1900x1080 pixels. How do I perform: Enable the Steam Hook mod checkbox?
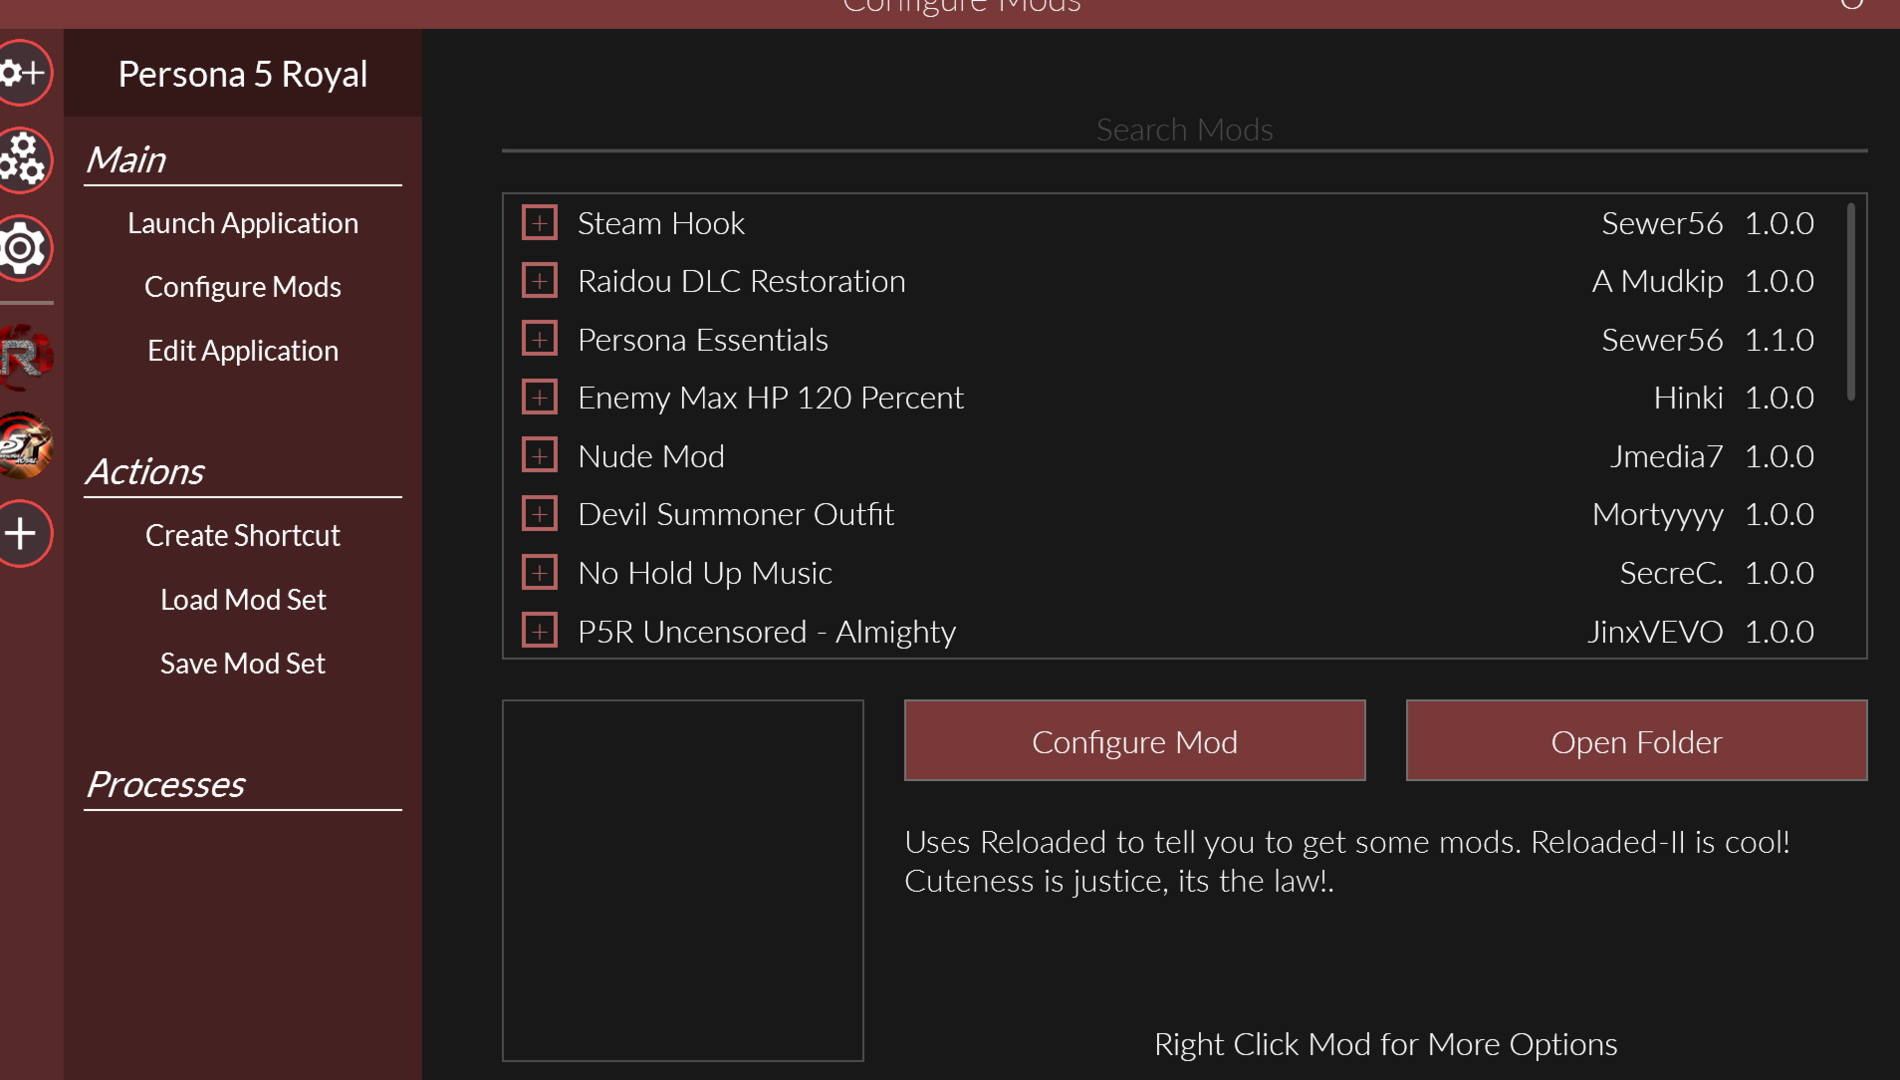coord(540,223)
